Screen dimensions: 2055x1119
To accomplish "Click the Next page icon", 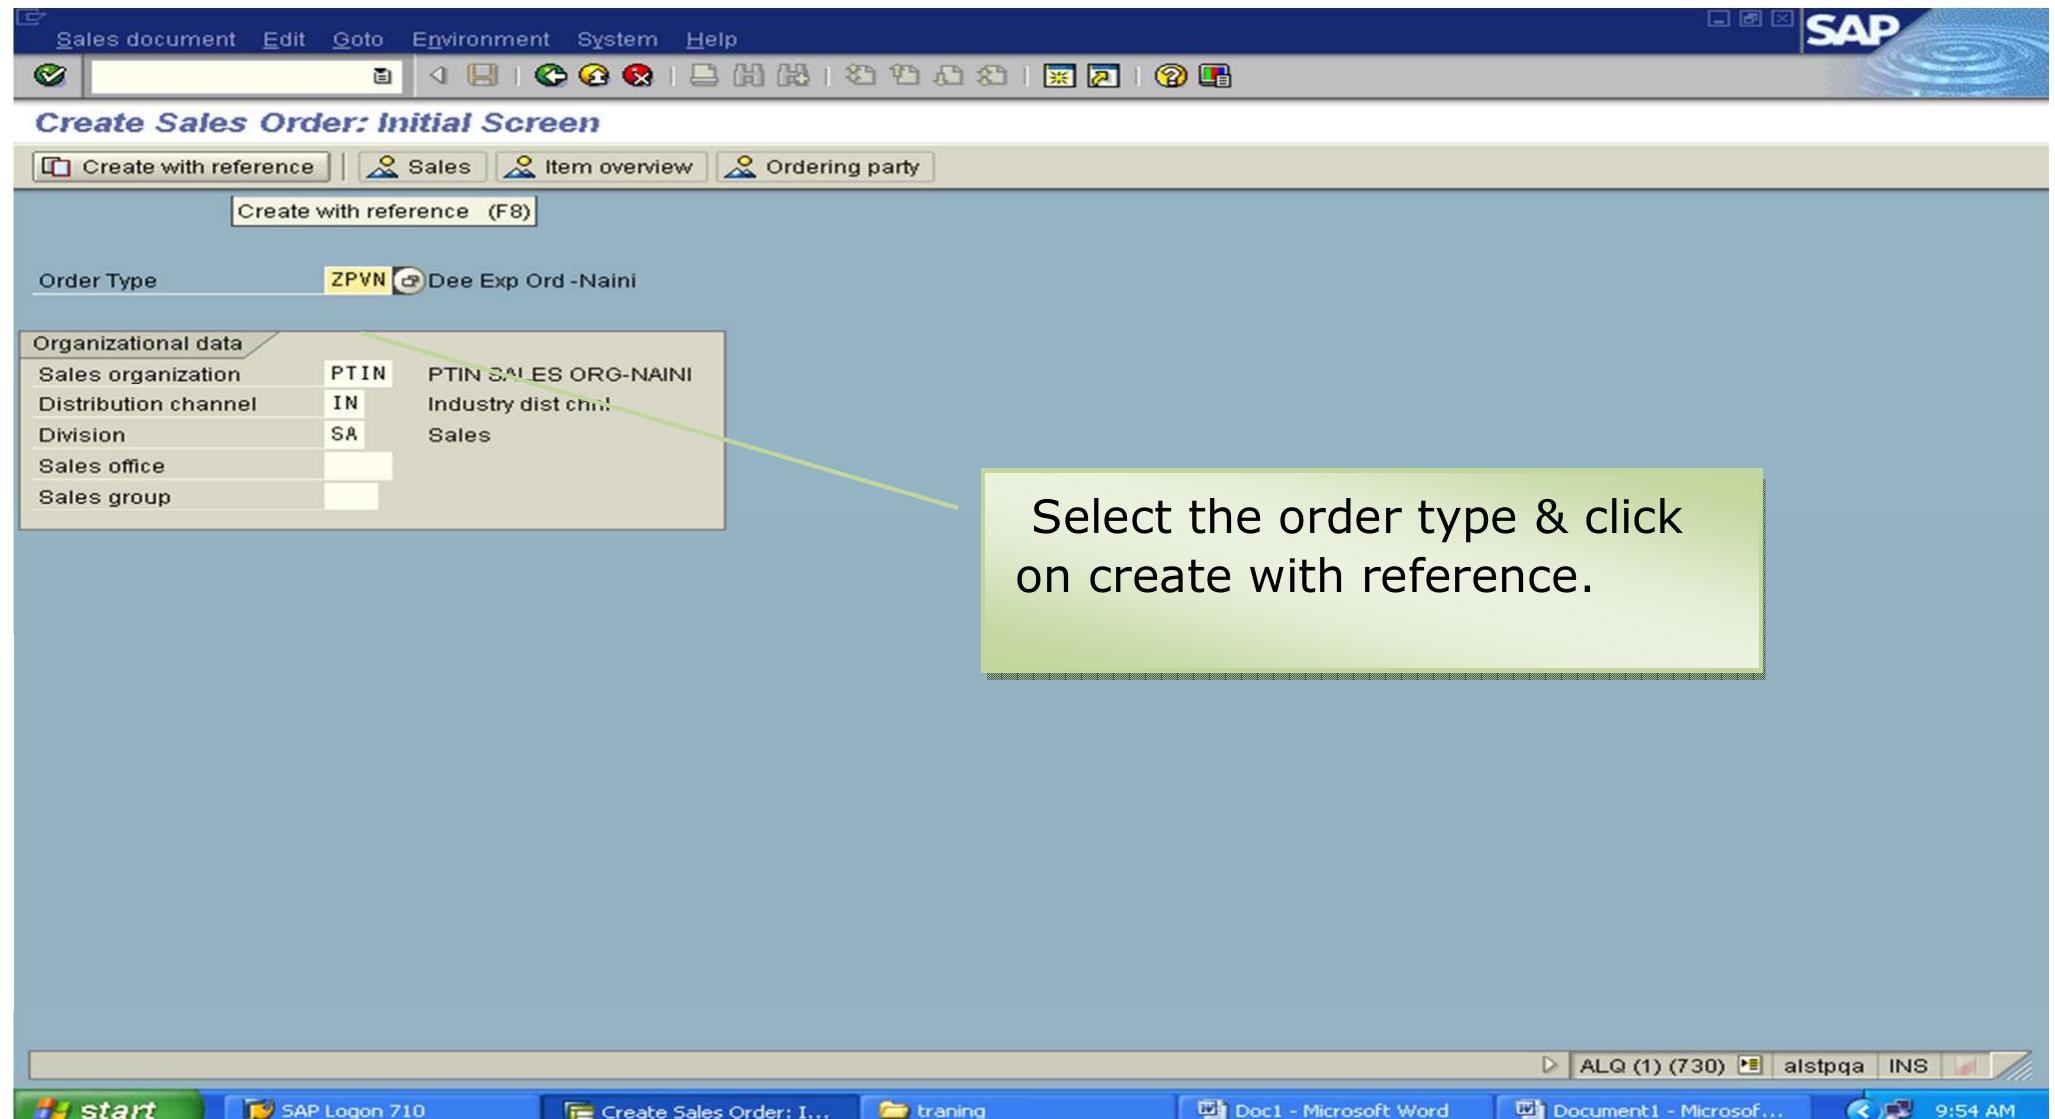I will tap(948, 76).
